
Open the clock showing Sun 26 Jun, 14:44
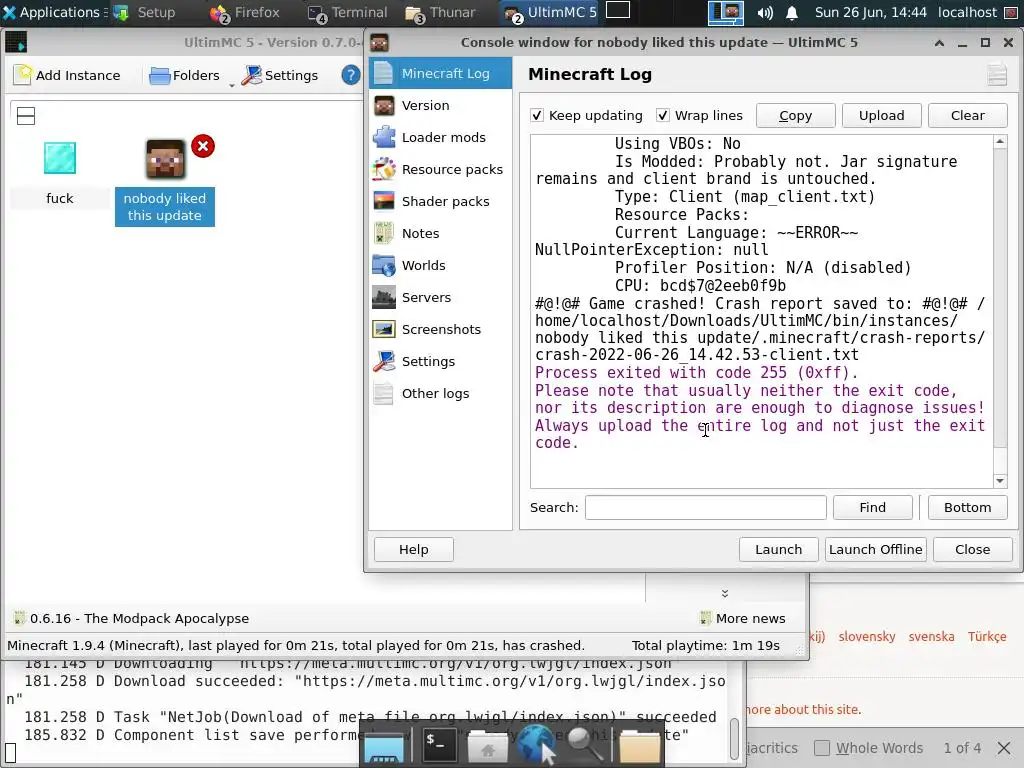tap(871, 12)
